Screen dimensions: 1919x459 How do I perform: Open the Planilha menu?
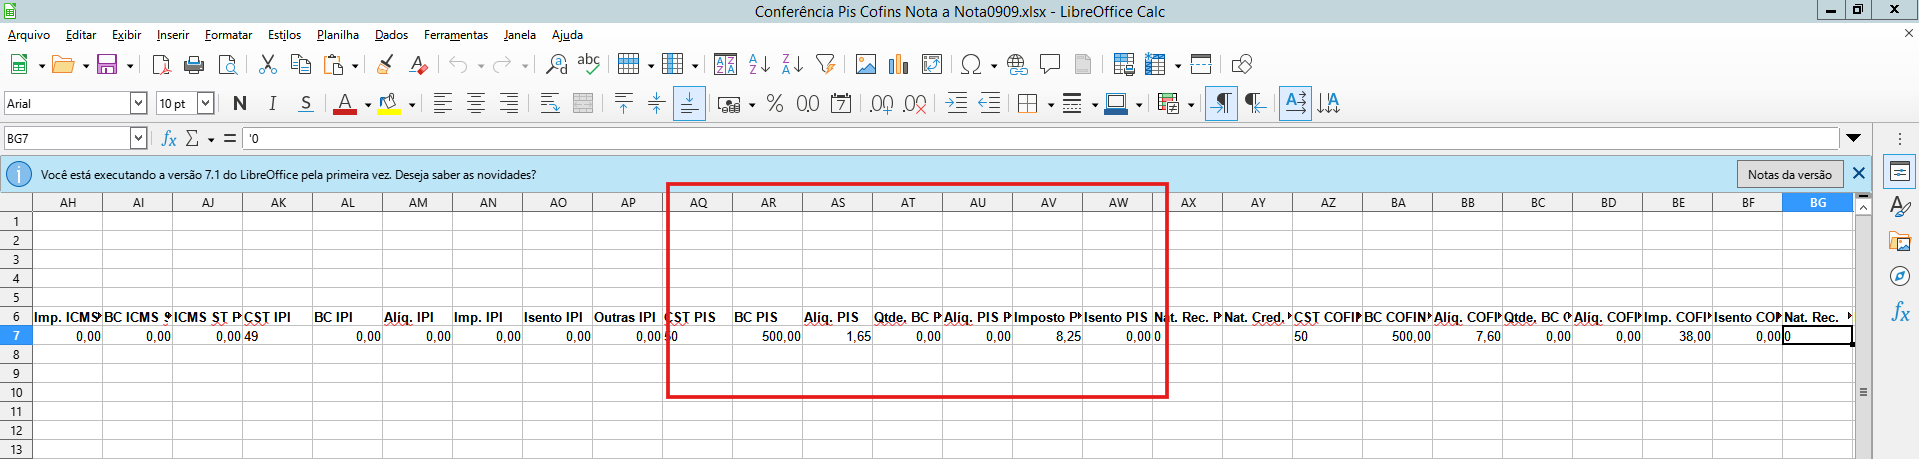338,35
